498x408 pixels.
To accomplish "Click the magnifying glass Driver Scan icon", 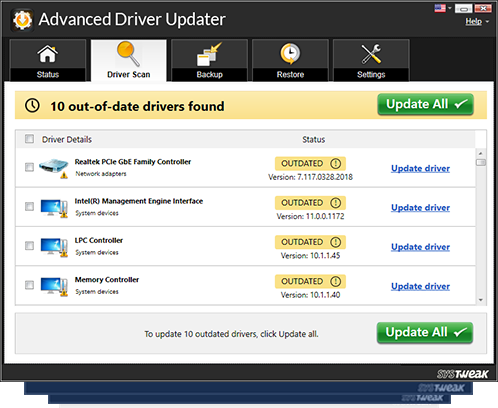I will (x=128, y=54).
